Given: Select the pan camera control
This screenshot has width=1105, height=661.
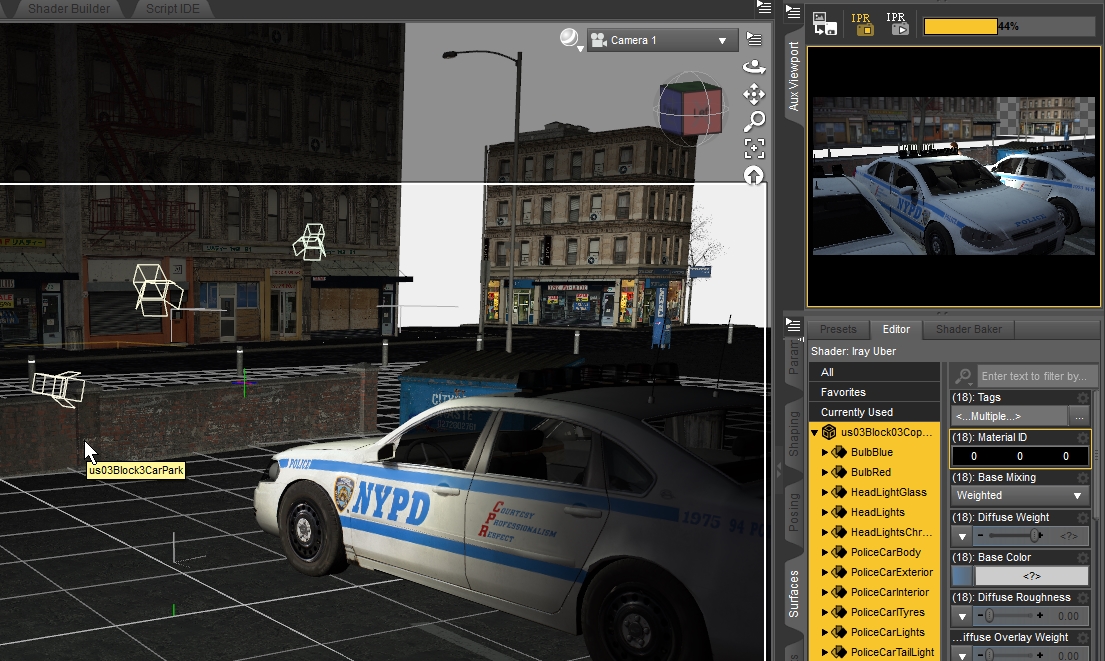Looking at the screenshot, I should pos(754,94).
